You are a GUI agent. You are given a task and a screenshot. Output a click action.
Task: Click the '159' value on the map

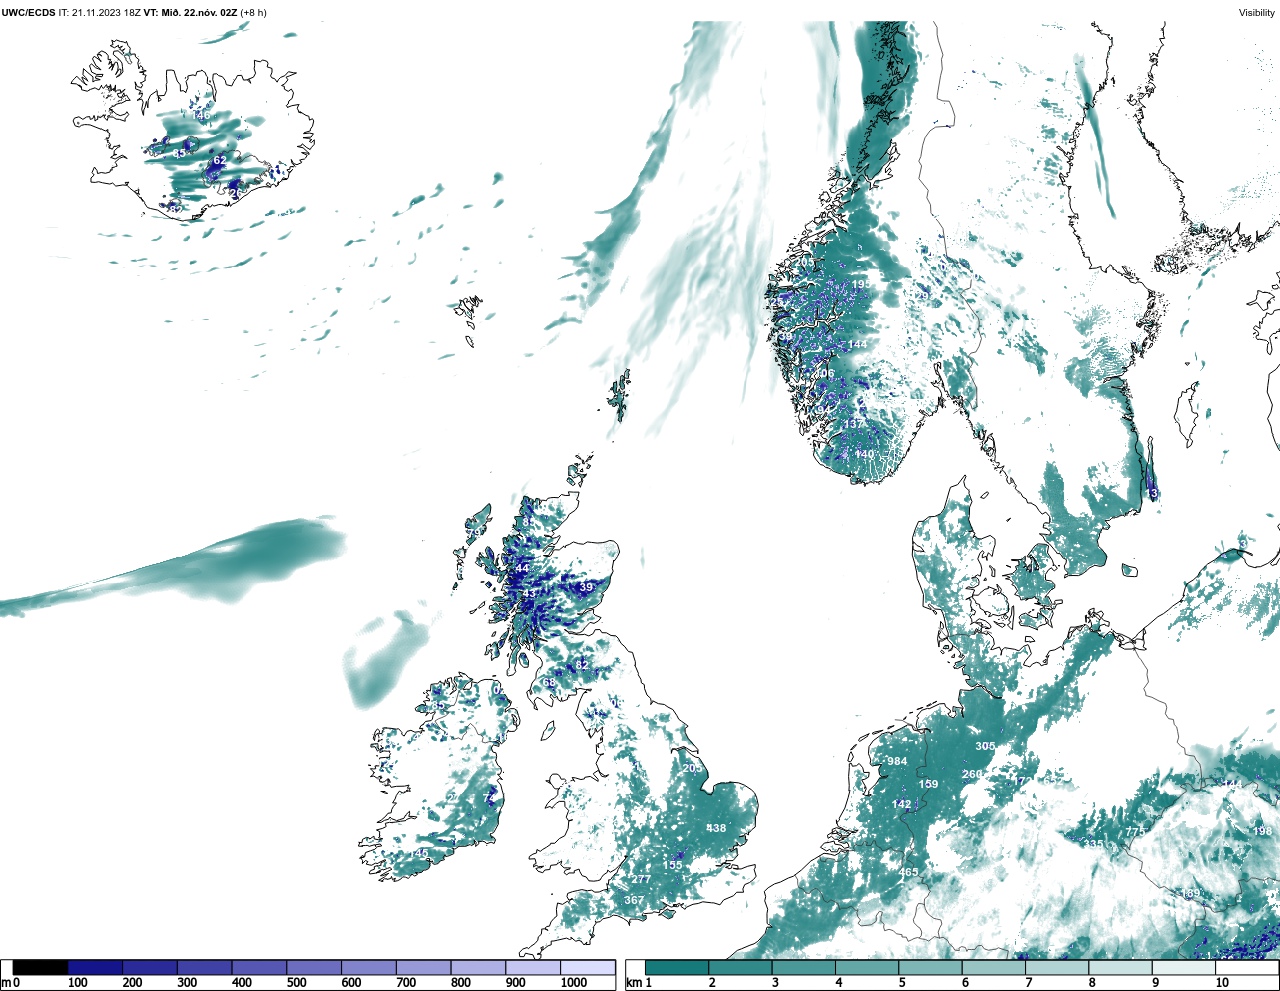pos(929,784)
